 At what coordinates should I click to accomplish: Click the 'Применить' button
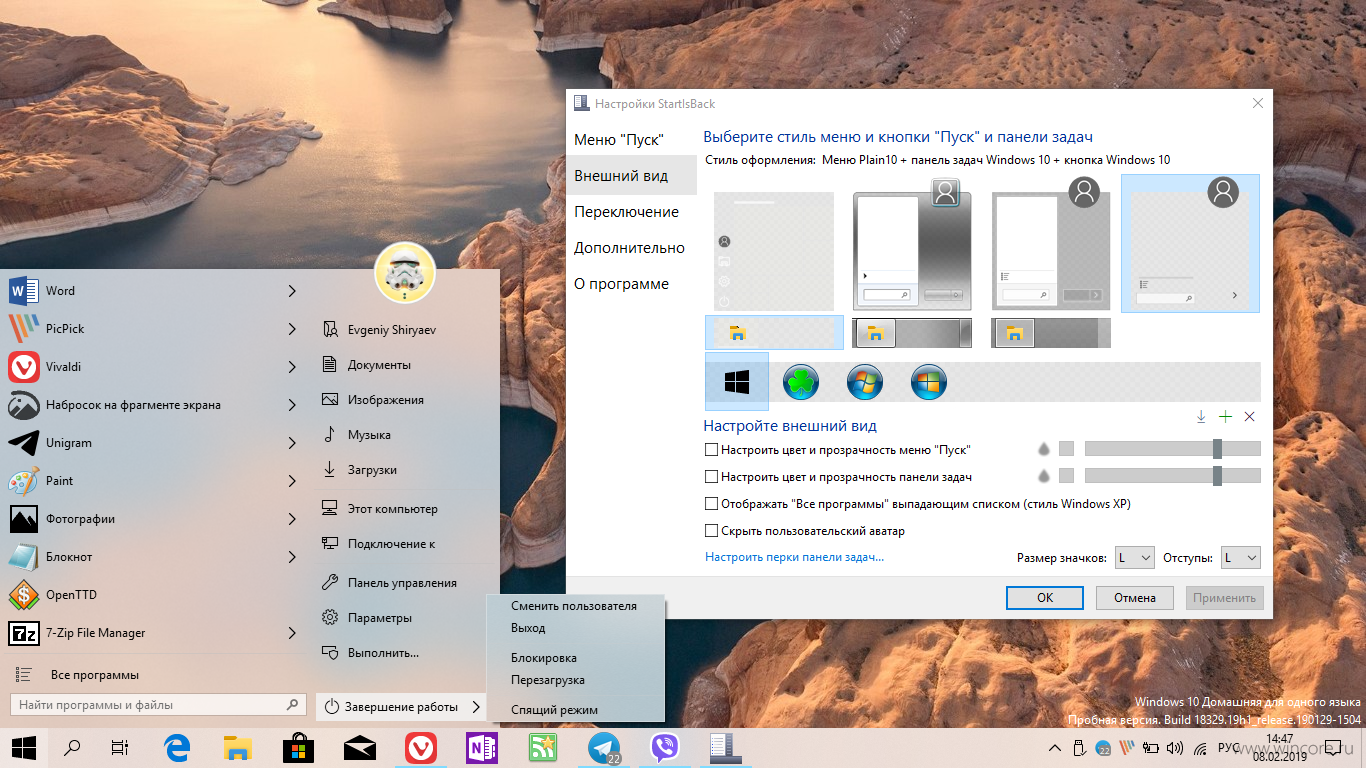(x=1225, y=598)
